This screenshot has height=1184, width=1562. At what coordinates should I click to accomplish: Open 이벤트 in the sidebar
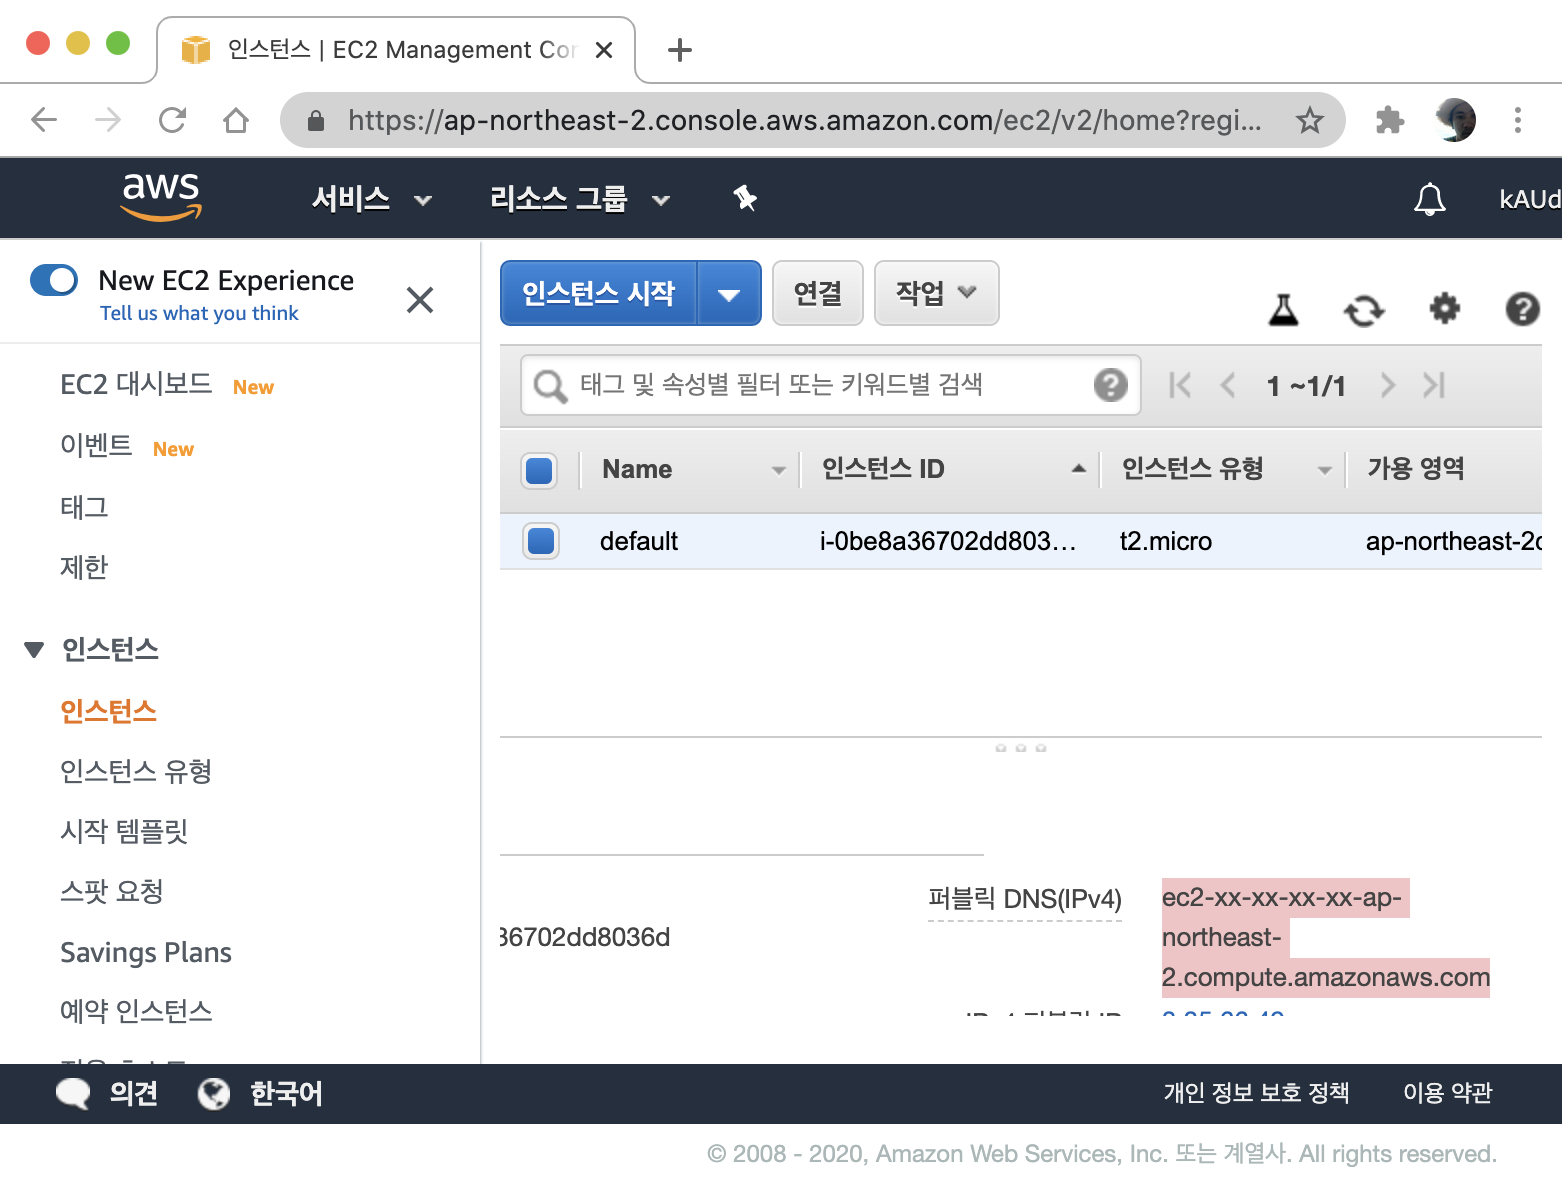tap(96, 446)
